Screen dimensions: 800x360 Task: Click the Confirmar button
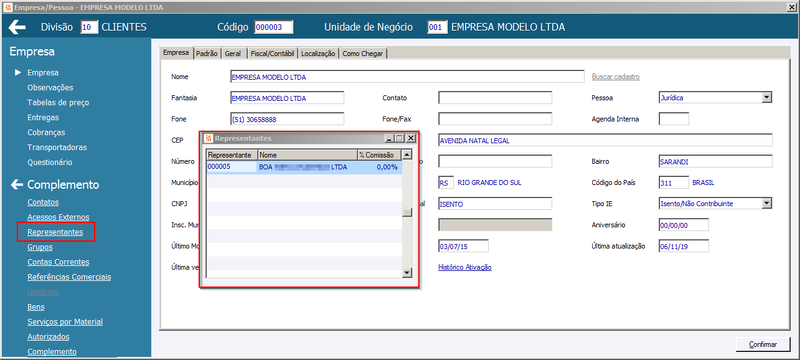763,344
